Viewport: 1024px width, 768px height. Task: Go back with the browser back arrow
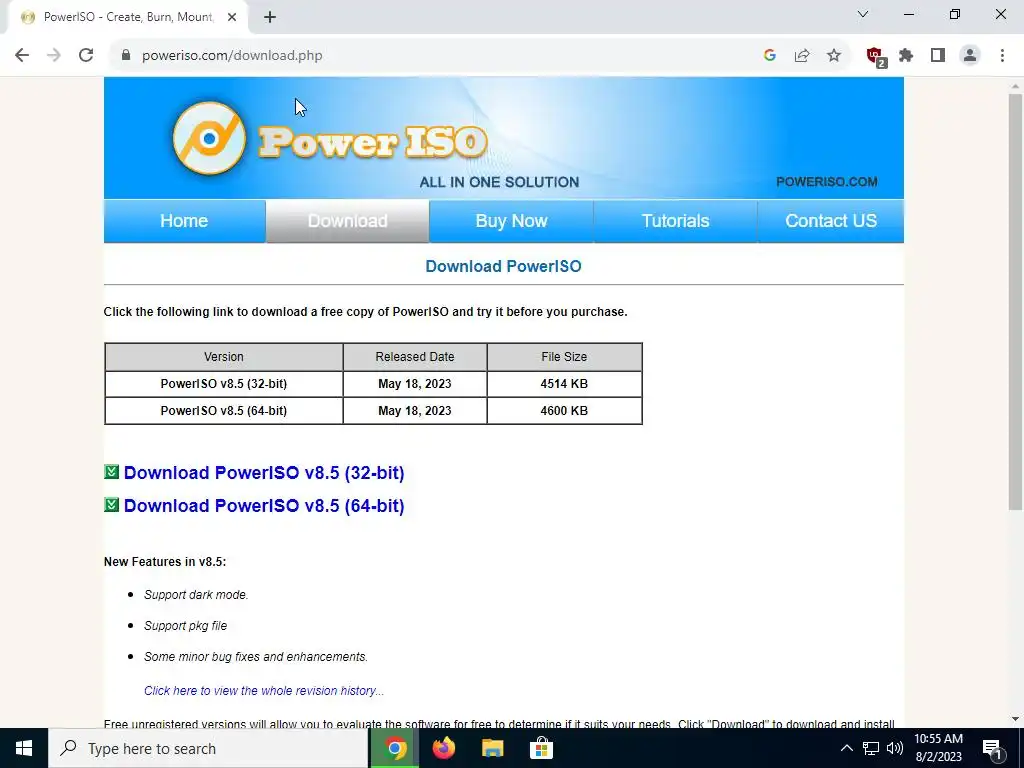(22, 56)
